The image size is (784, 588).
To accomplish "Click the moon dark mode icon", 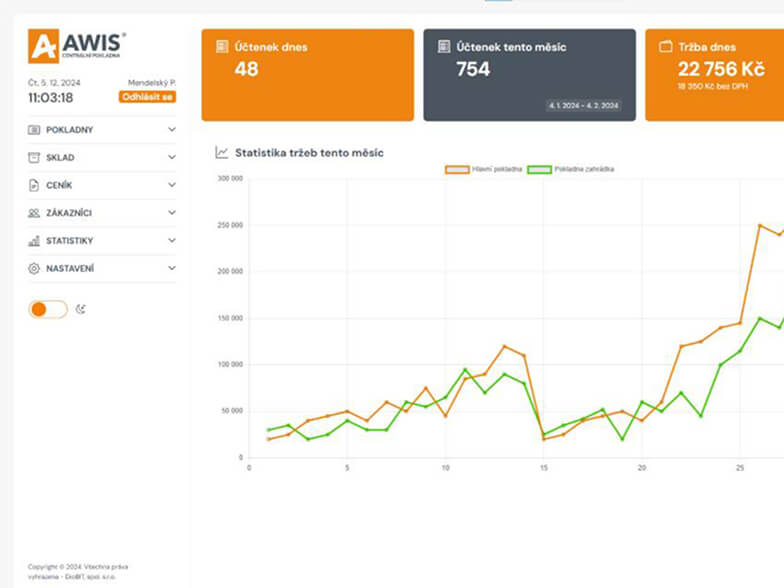I will (81, 309).
